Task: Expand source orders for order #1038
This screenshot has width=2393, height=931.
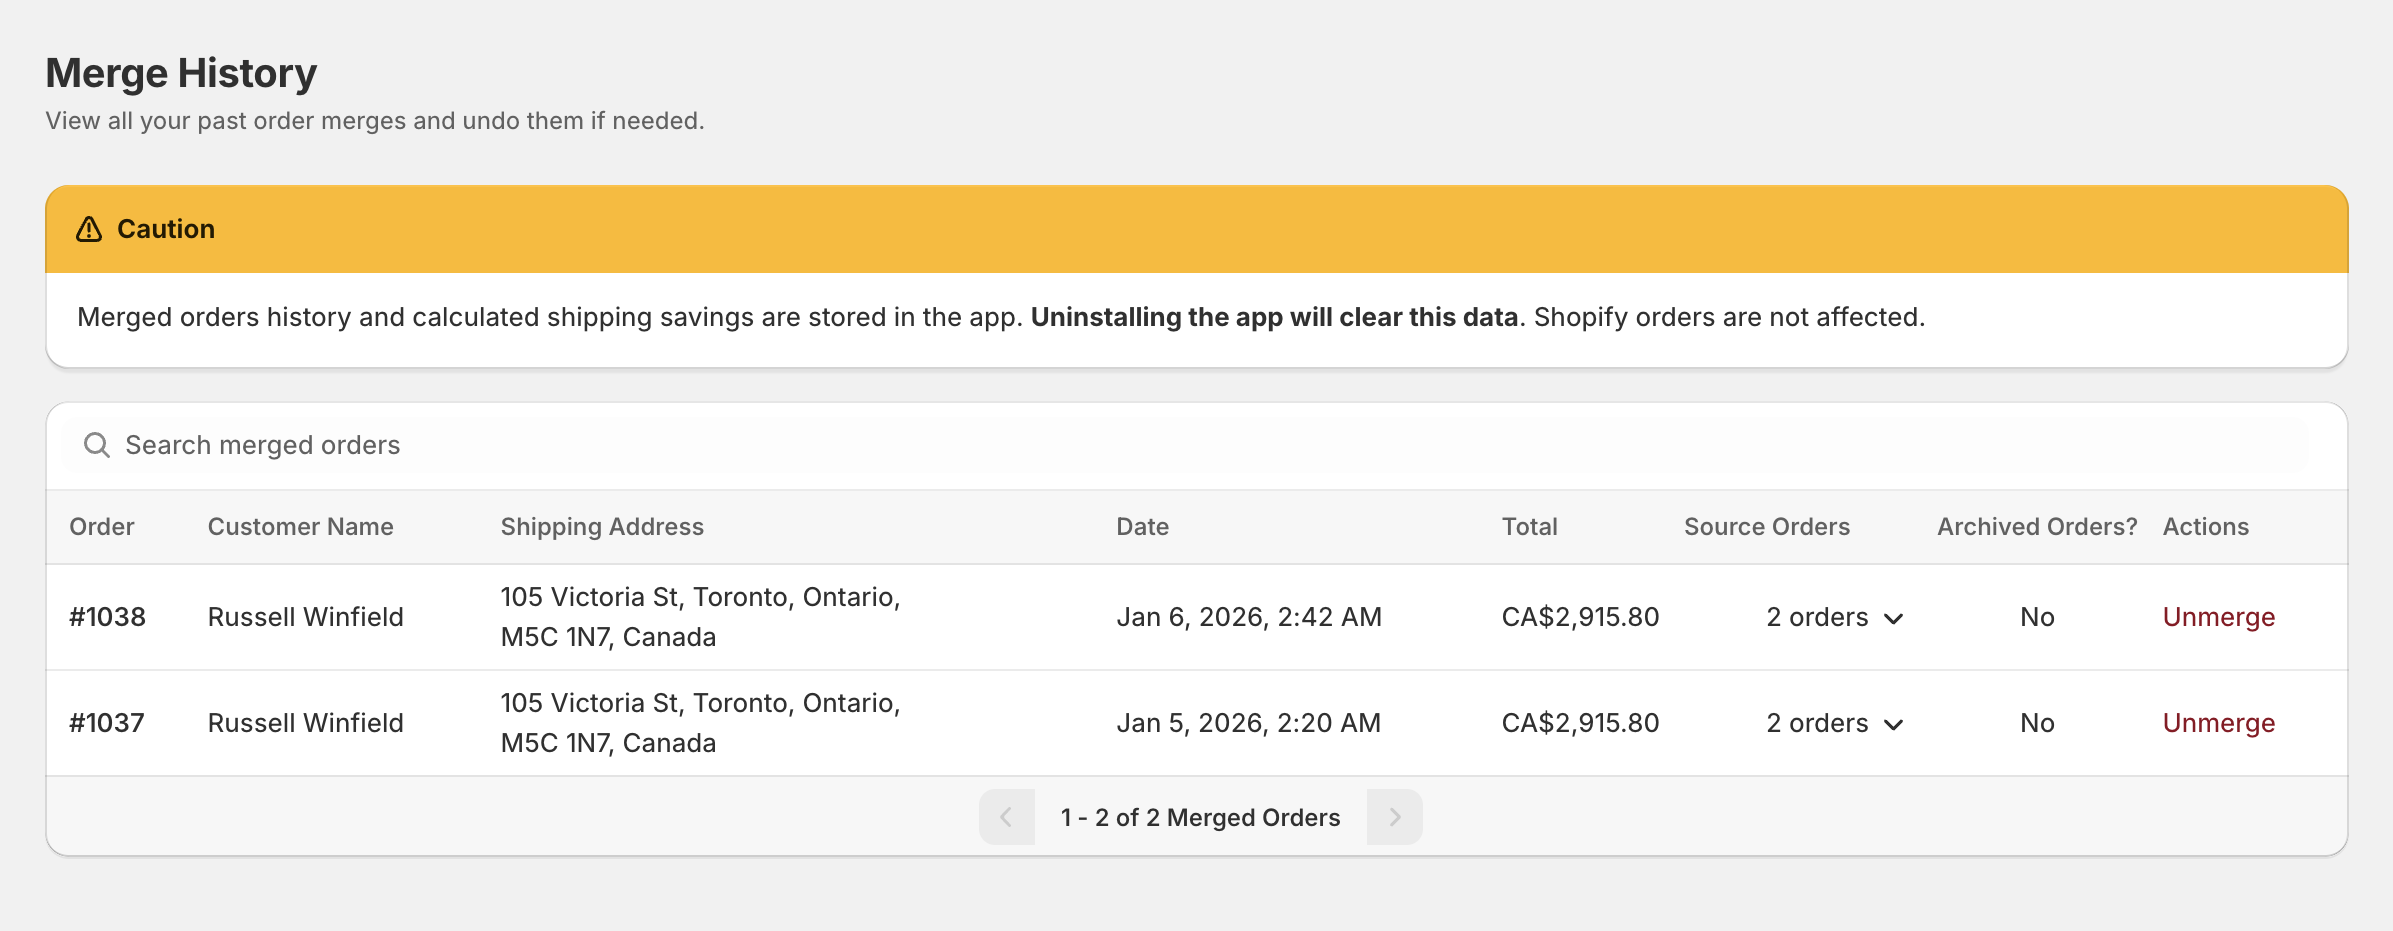Action: click(1834, 617)
